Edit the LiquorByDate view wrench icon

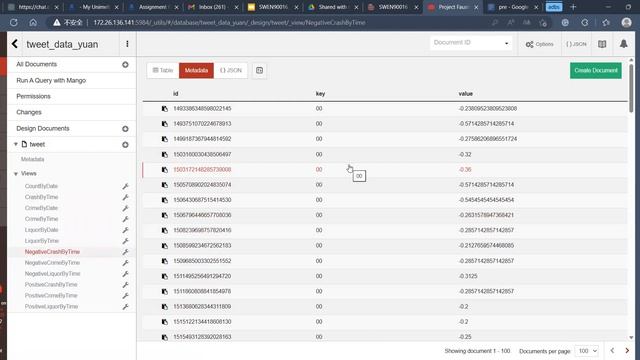point(125,230)
